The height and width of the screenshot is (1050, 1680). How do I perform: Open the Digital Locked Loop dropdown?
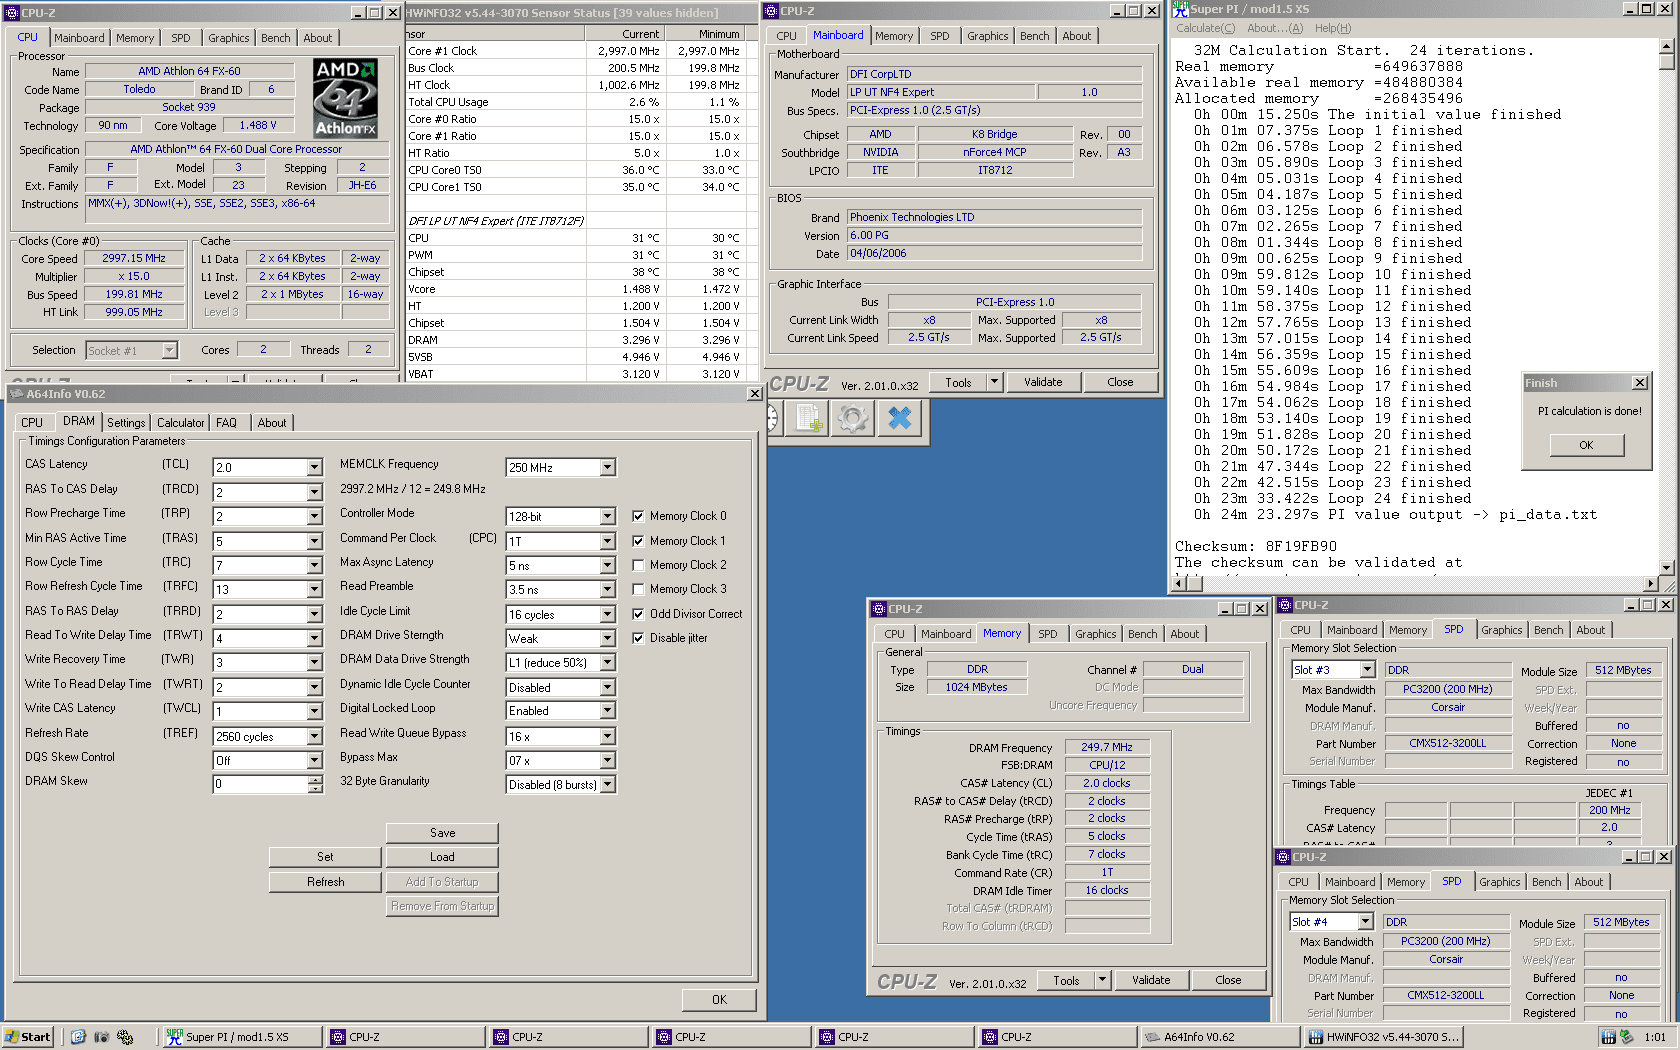[607, 711]
